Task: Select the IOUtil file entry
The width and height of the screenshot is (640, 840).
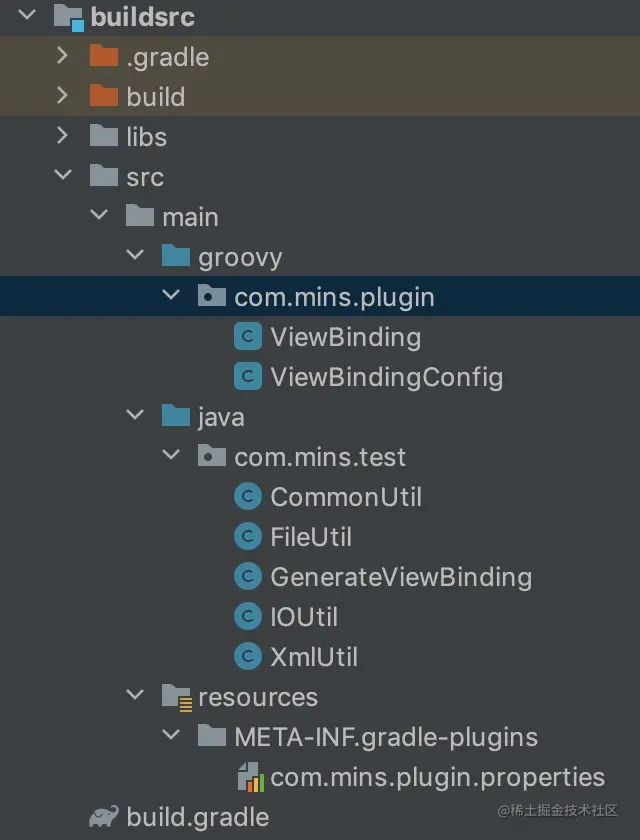Action: (x=303, y=617)
